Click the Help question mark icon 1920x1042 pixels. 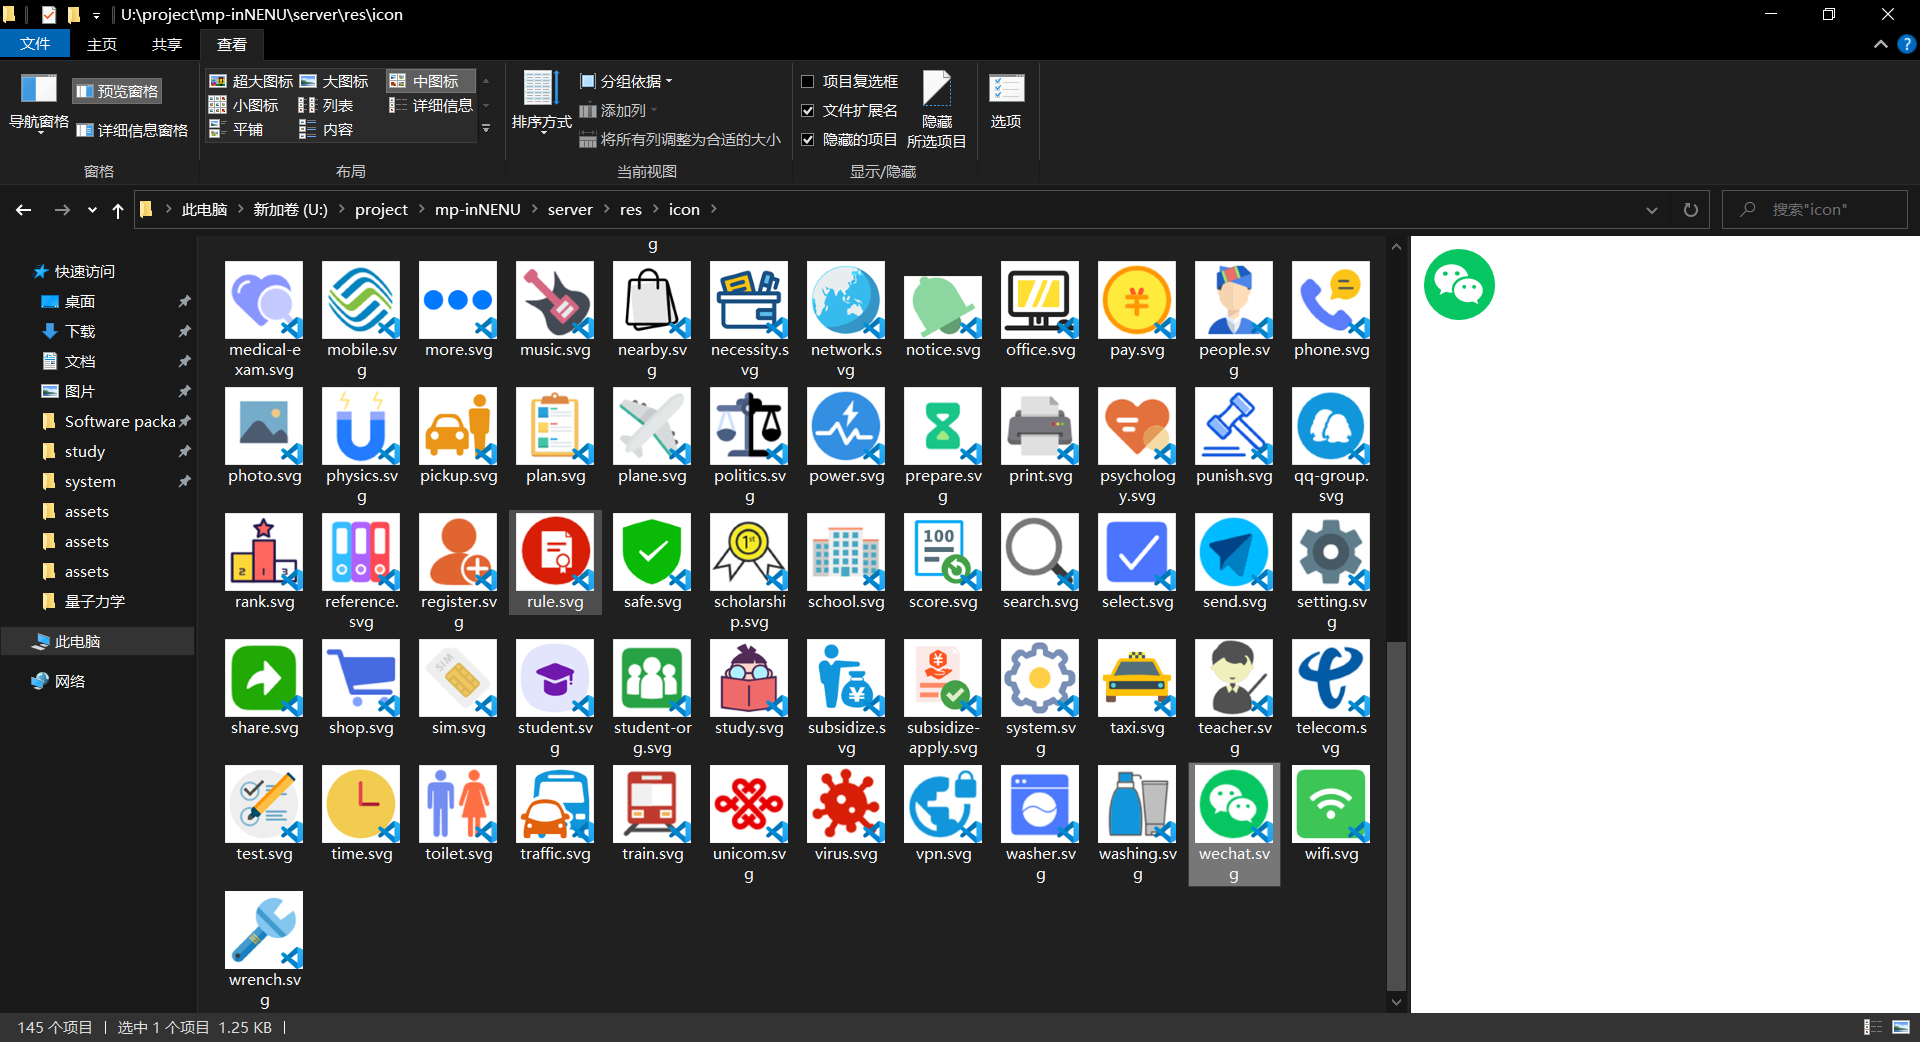point(1906,44)
